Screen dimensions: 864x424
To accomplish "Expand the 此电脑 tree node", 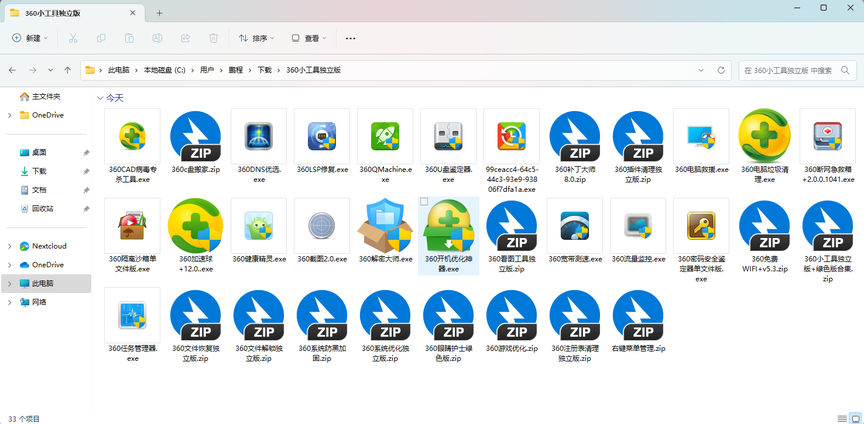I will [x=10, y=283].
